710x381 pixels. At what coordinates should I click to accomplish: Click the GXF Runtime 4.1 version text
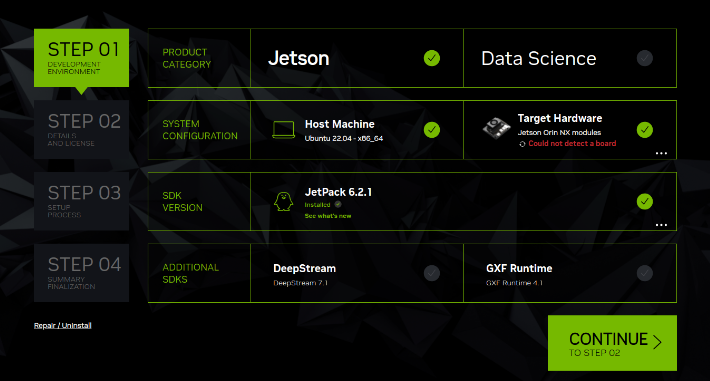click(514, 283)
